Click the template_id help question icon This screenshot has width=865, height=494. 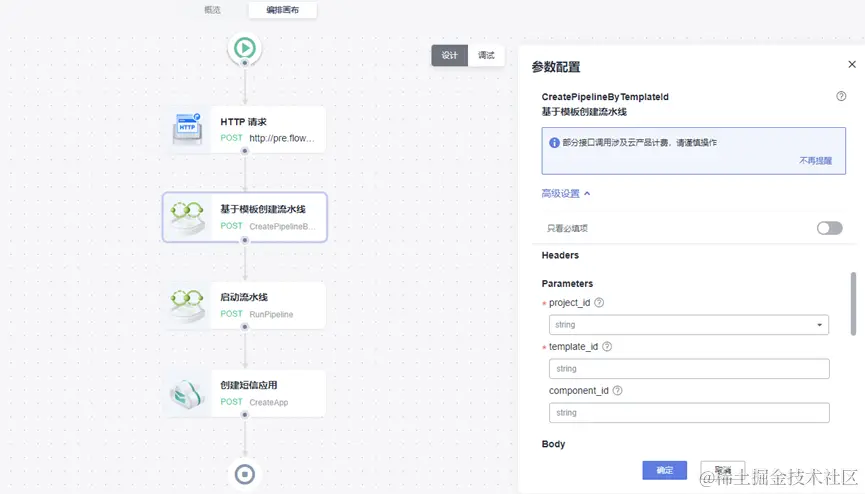[607, 347]
